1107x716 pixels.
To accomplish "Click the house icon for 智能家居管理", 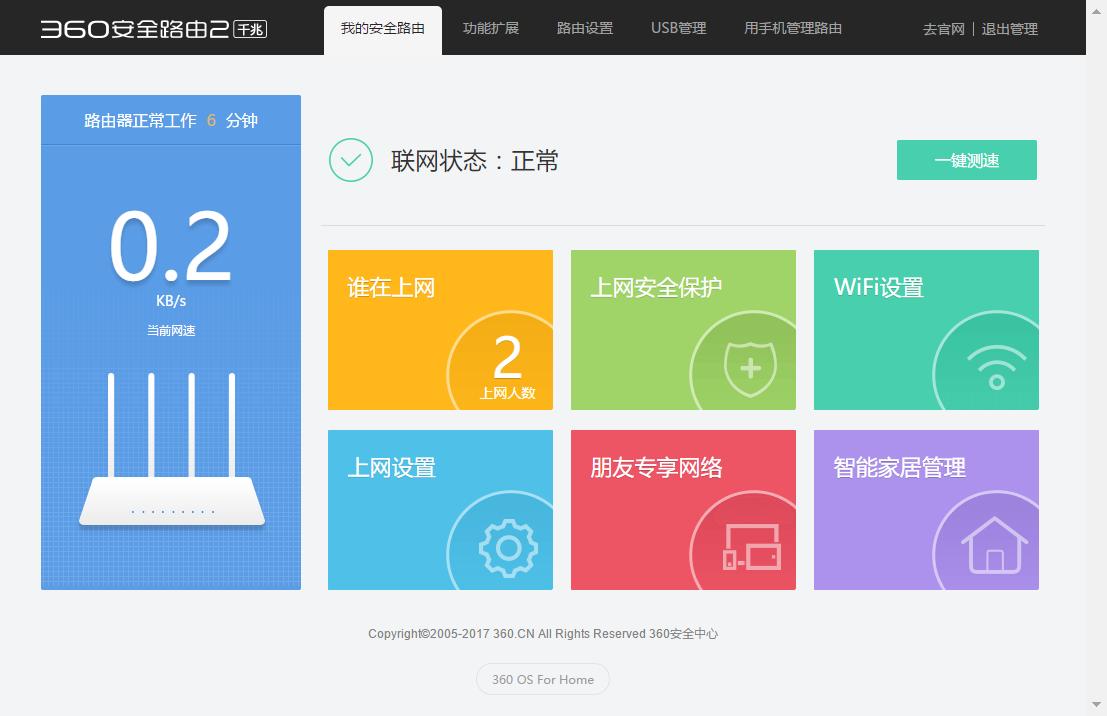I will pyautogui.click(x=993, y=548).
